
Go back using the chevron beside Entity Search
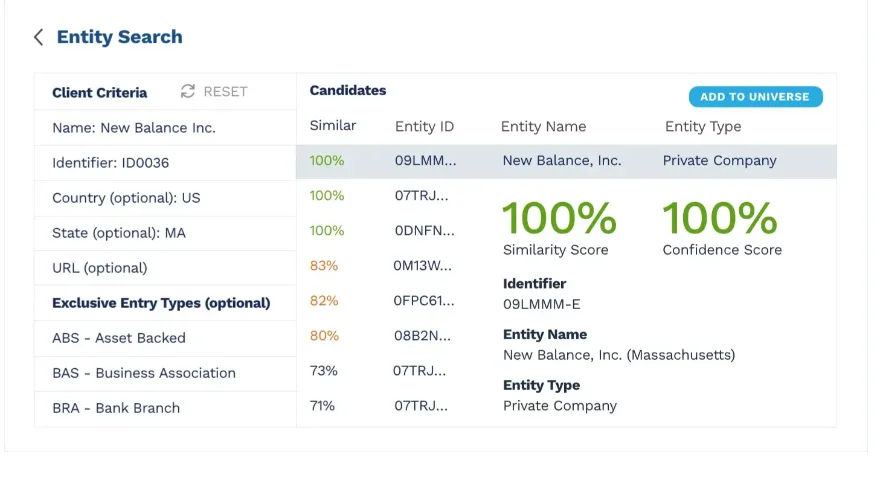coord(38,37)
